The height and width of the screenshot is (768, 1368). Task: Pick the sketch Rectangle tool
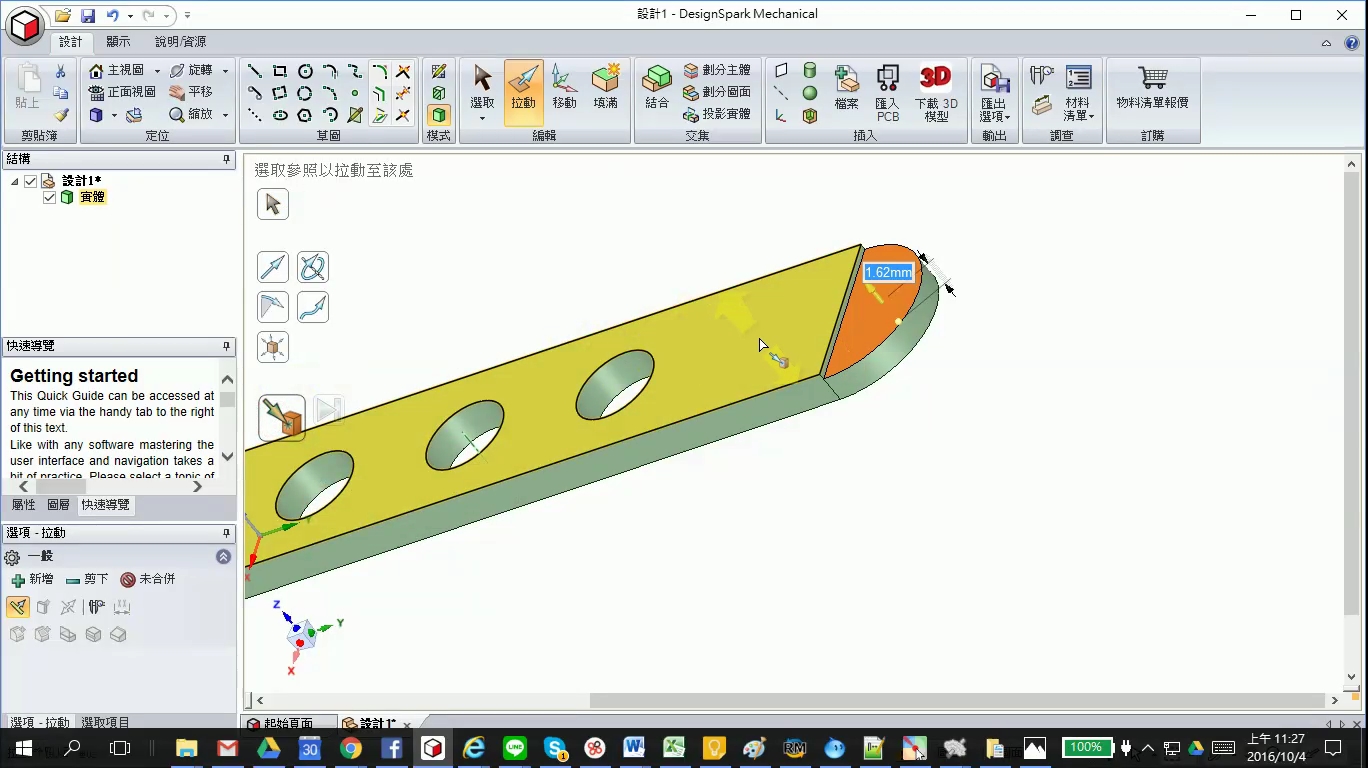coord(280,71)
